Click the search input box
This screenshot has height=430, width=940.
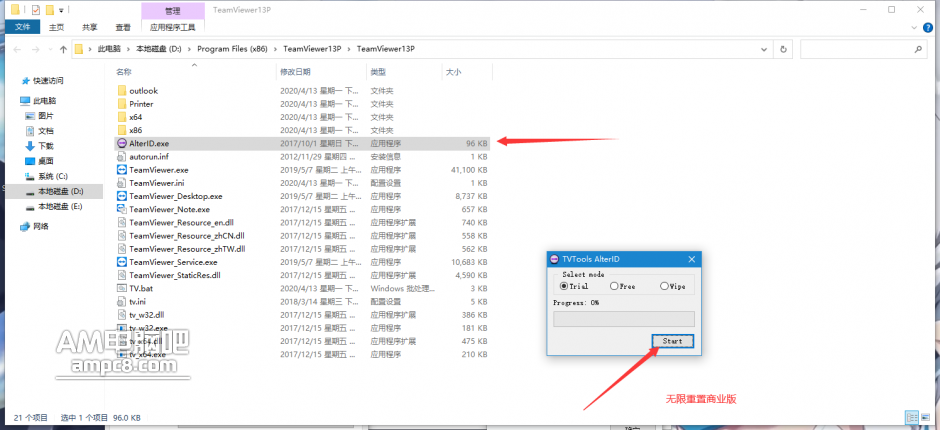click(863, 49)
